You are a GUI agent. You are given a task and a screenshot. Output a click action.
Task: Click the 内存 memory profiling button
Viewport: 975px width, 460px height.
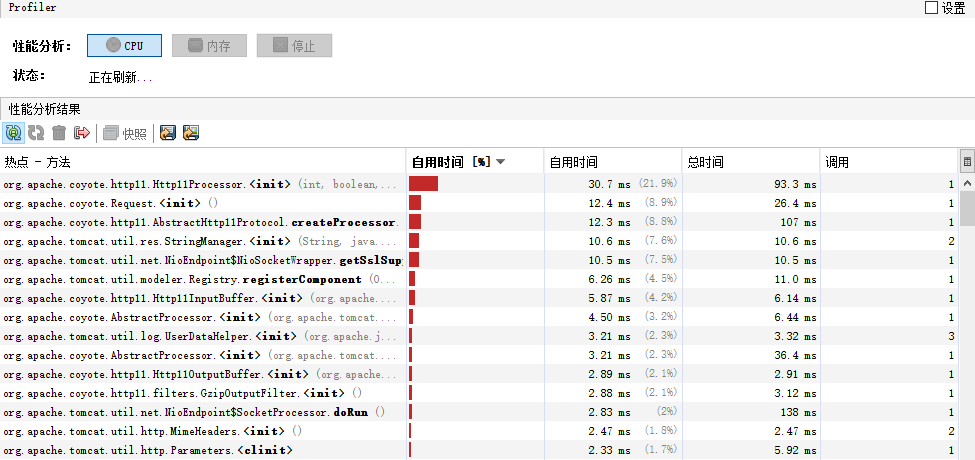tap(209, 46)
